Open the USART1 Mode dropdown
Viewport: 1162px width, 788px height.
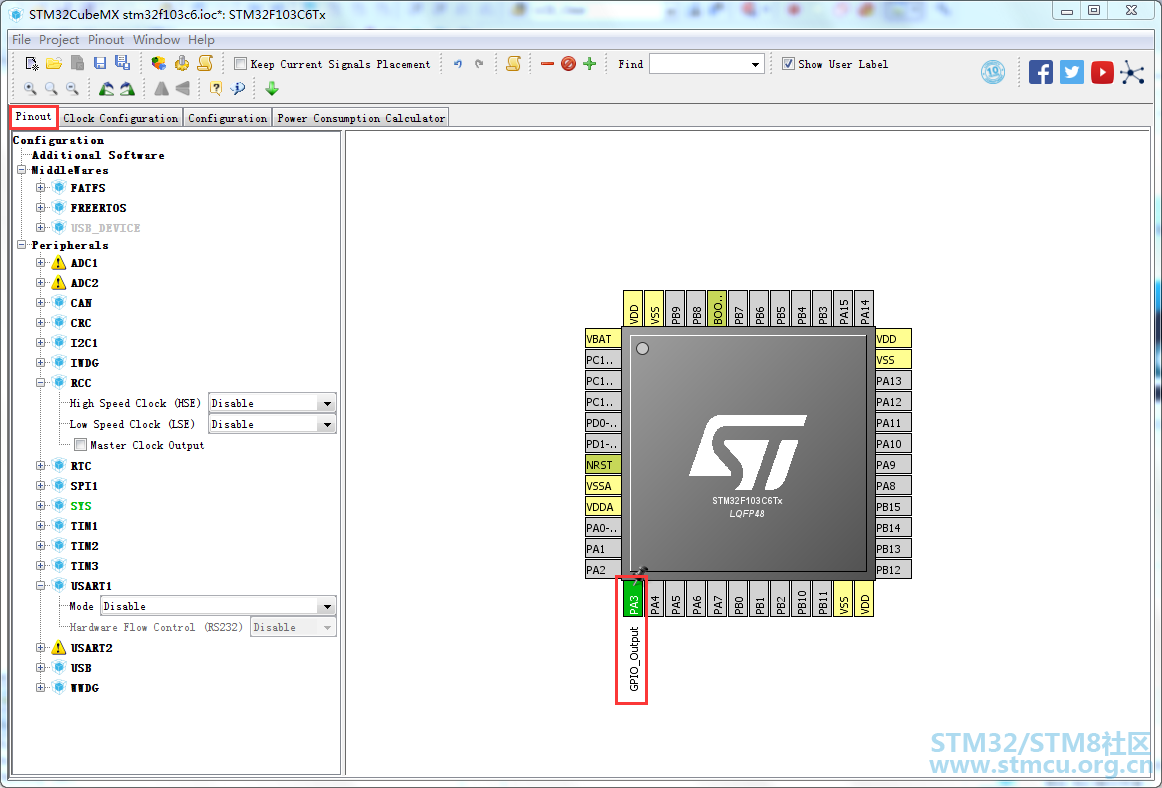[327, 606]
